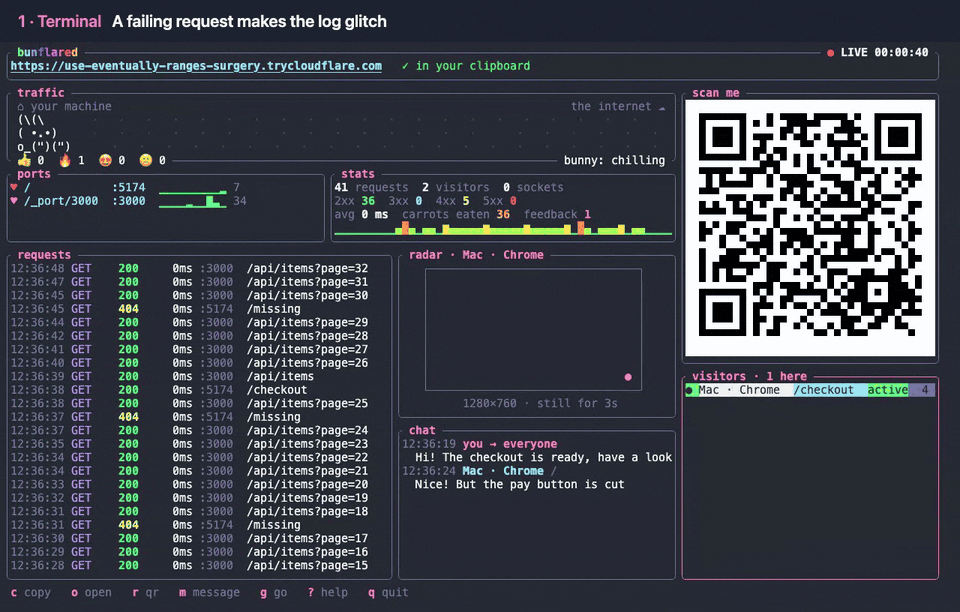Click the house icon next to 'your machine'
960x612 pixels.
click(x=20, y=106)
